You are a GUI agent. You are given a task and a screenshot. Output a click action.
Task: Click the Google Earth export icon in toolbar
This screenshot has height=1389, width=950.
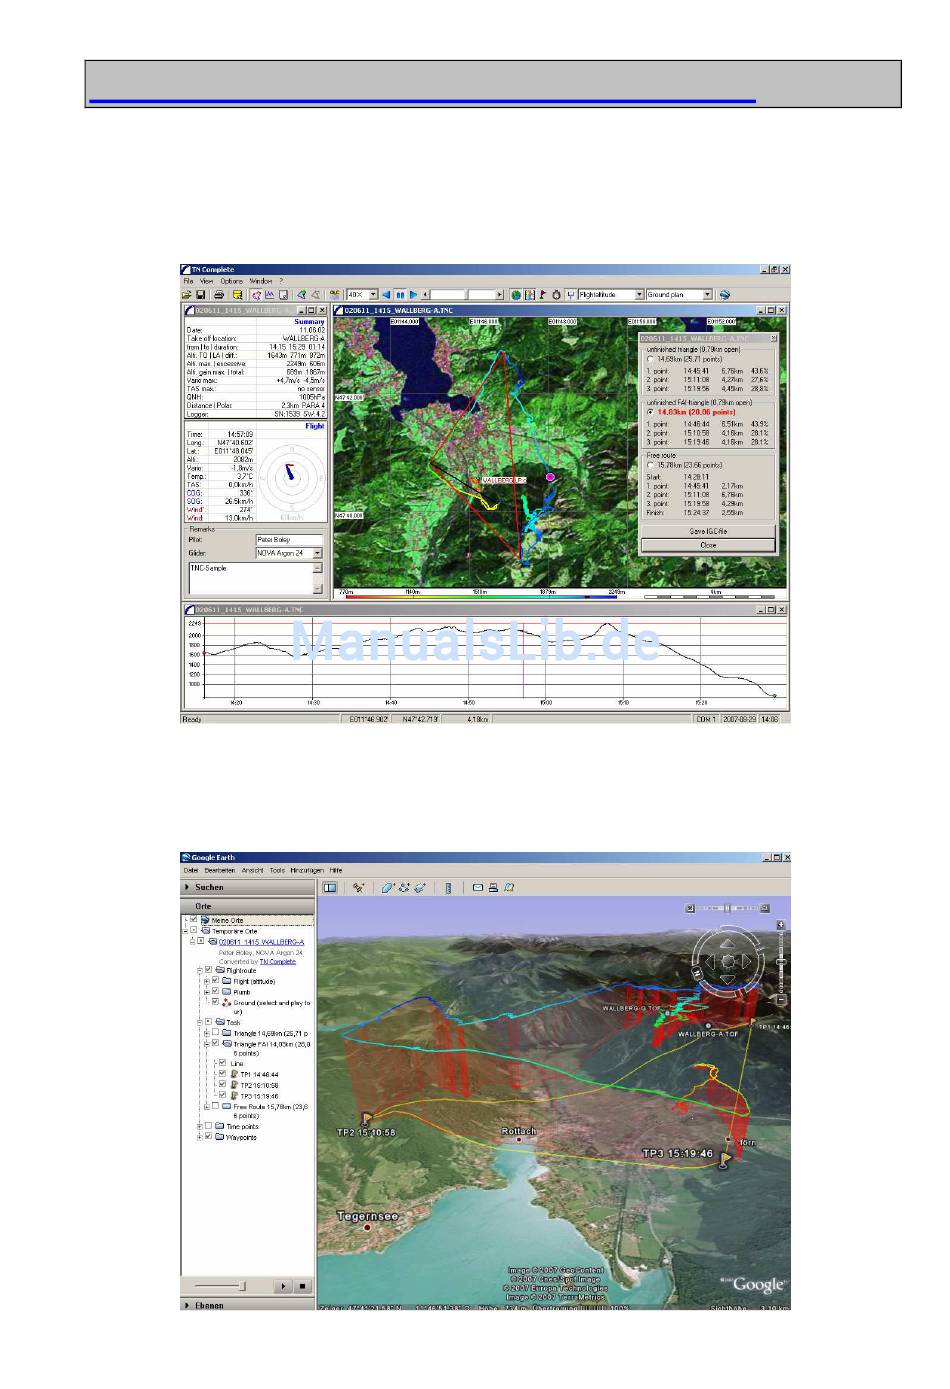pos(725,295)
